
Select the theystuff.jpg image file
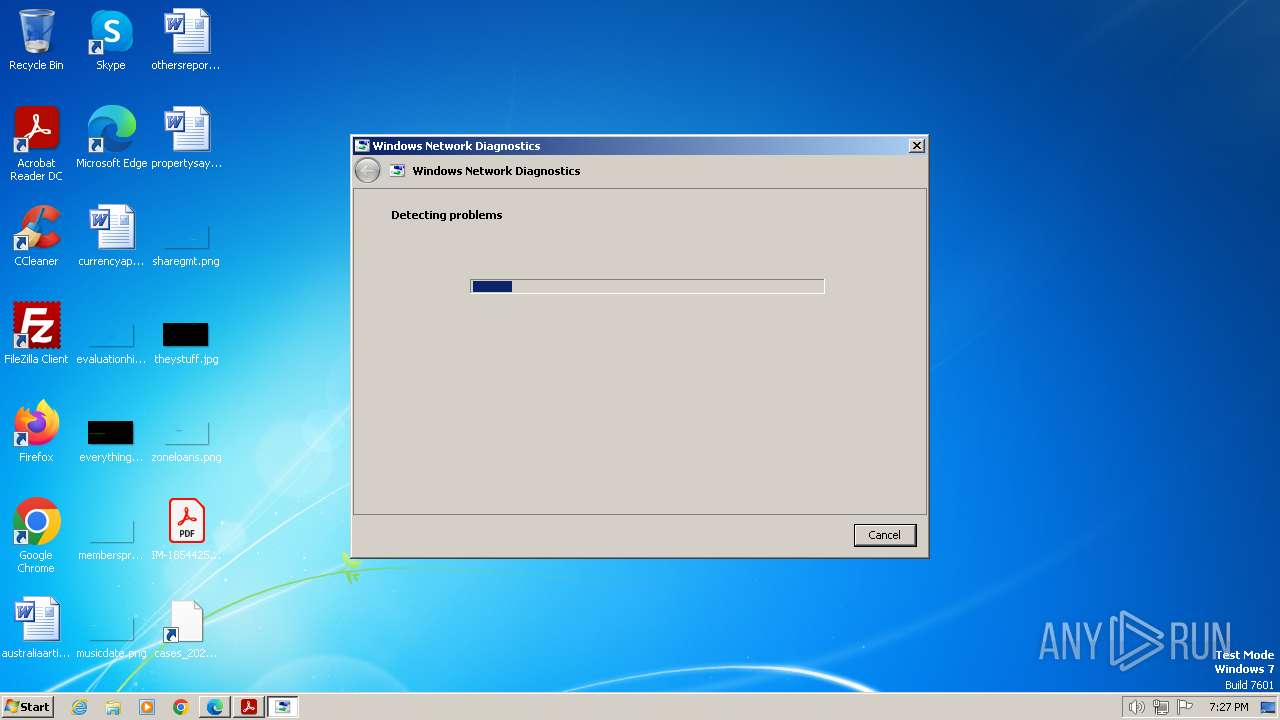click(x=186, y=341)
